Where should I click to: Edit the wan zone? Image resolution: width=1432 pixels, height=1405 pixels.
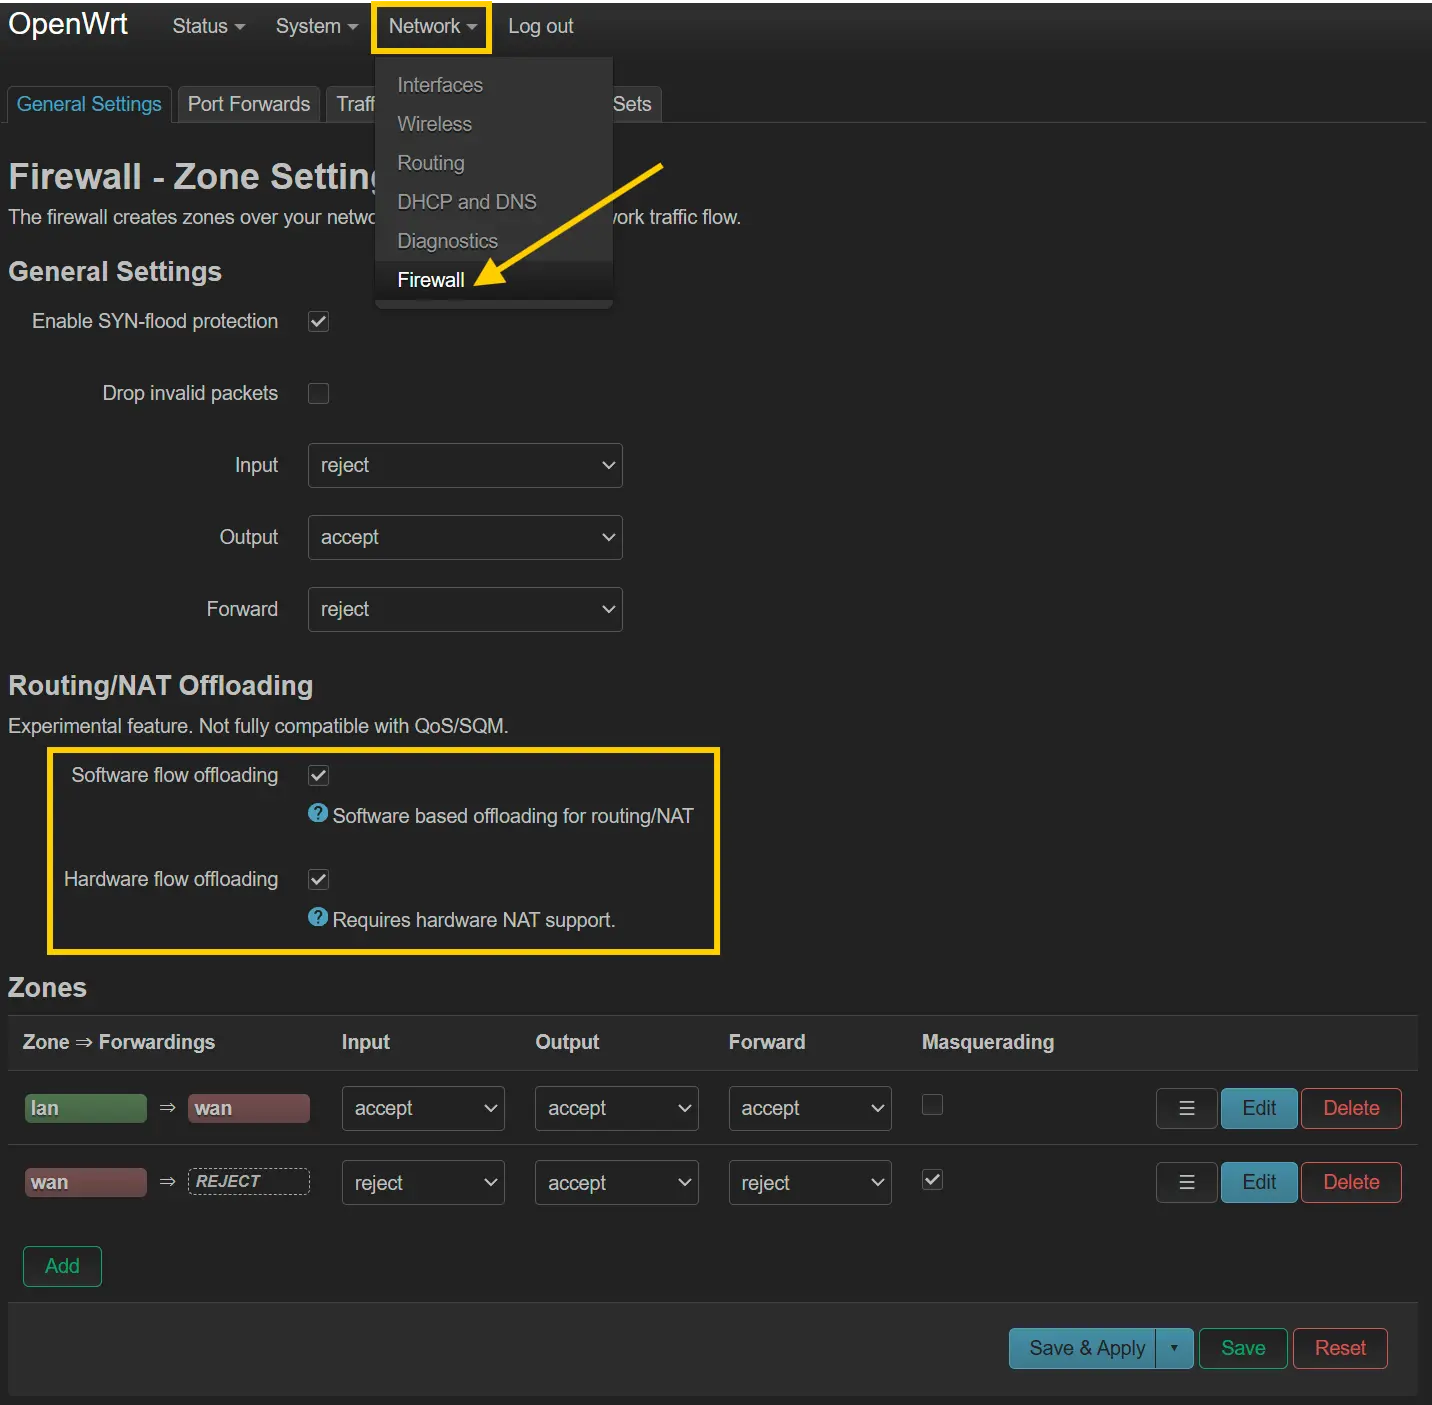pyautogui.click(x=1259, y=1182)
